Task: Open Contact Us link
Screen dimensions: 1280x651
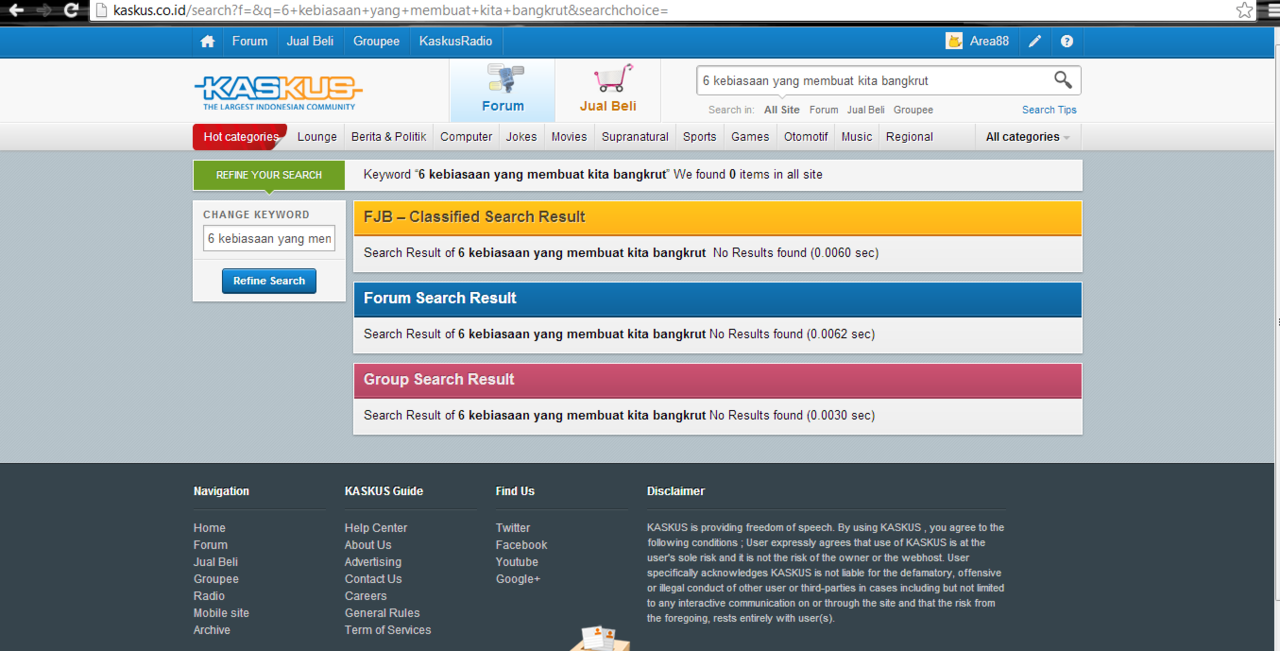Action: [373, 579]
